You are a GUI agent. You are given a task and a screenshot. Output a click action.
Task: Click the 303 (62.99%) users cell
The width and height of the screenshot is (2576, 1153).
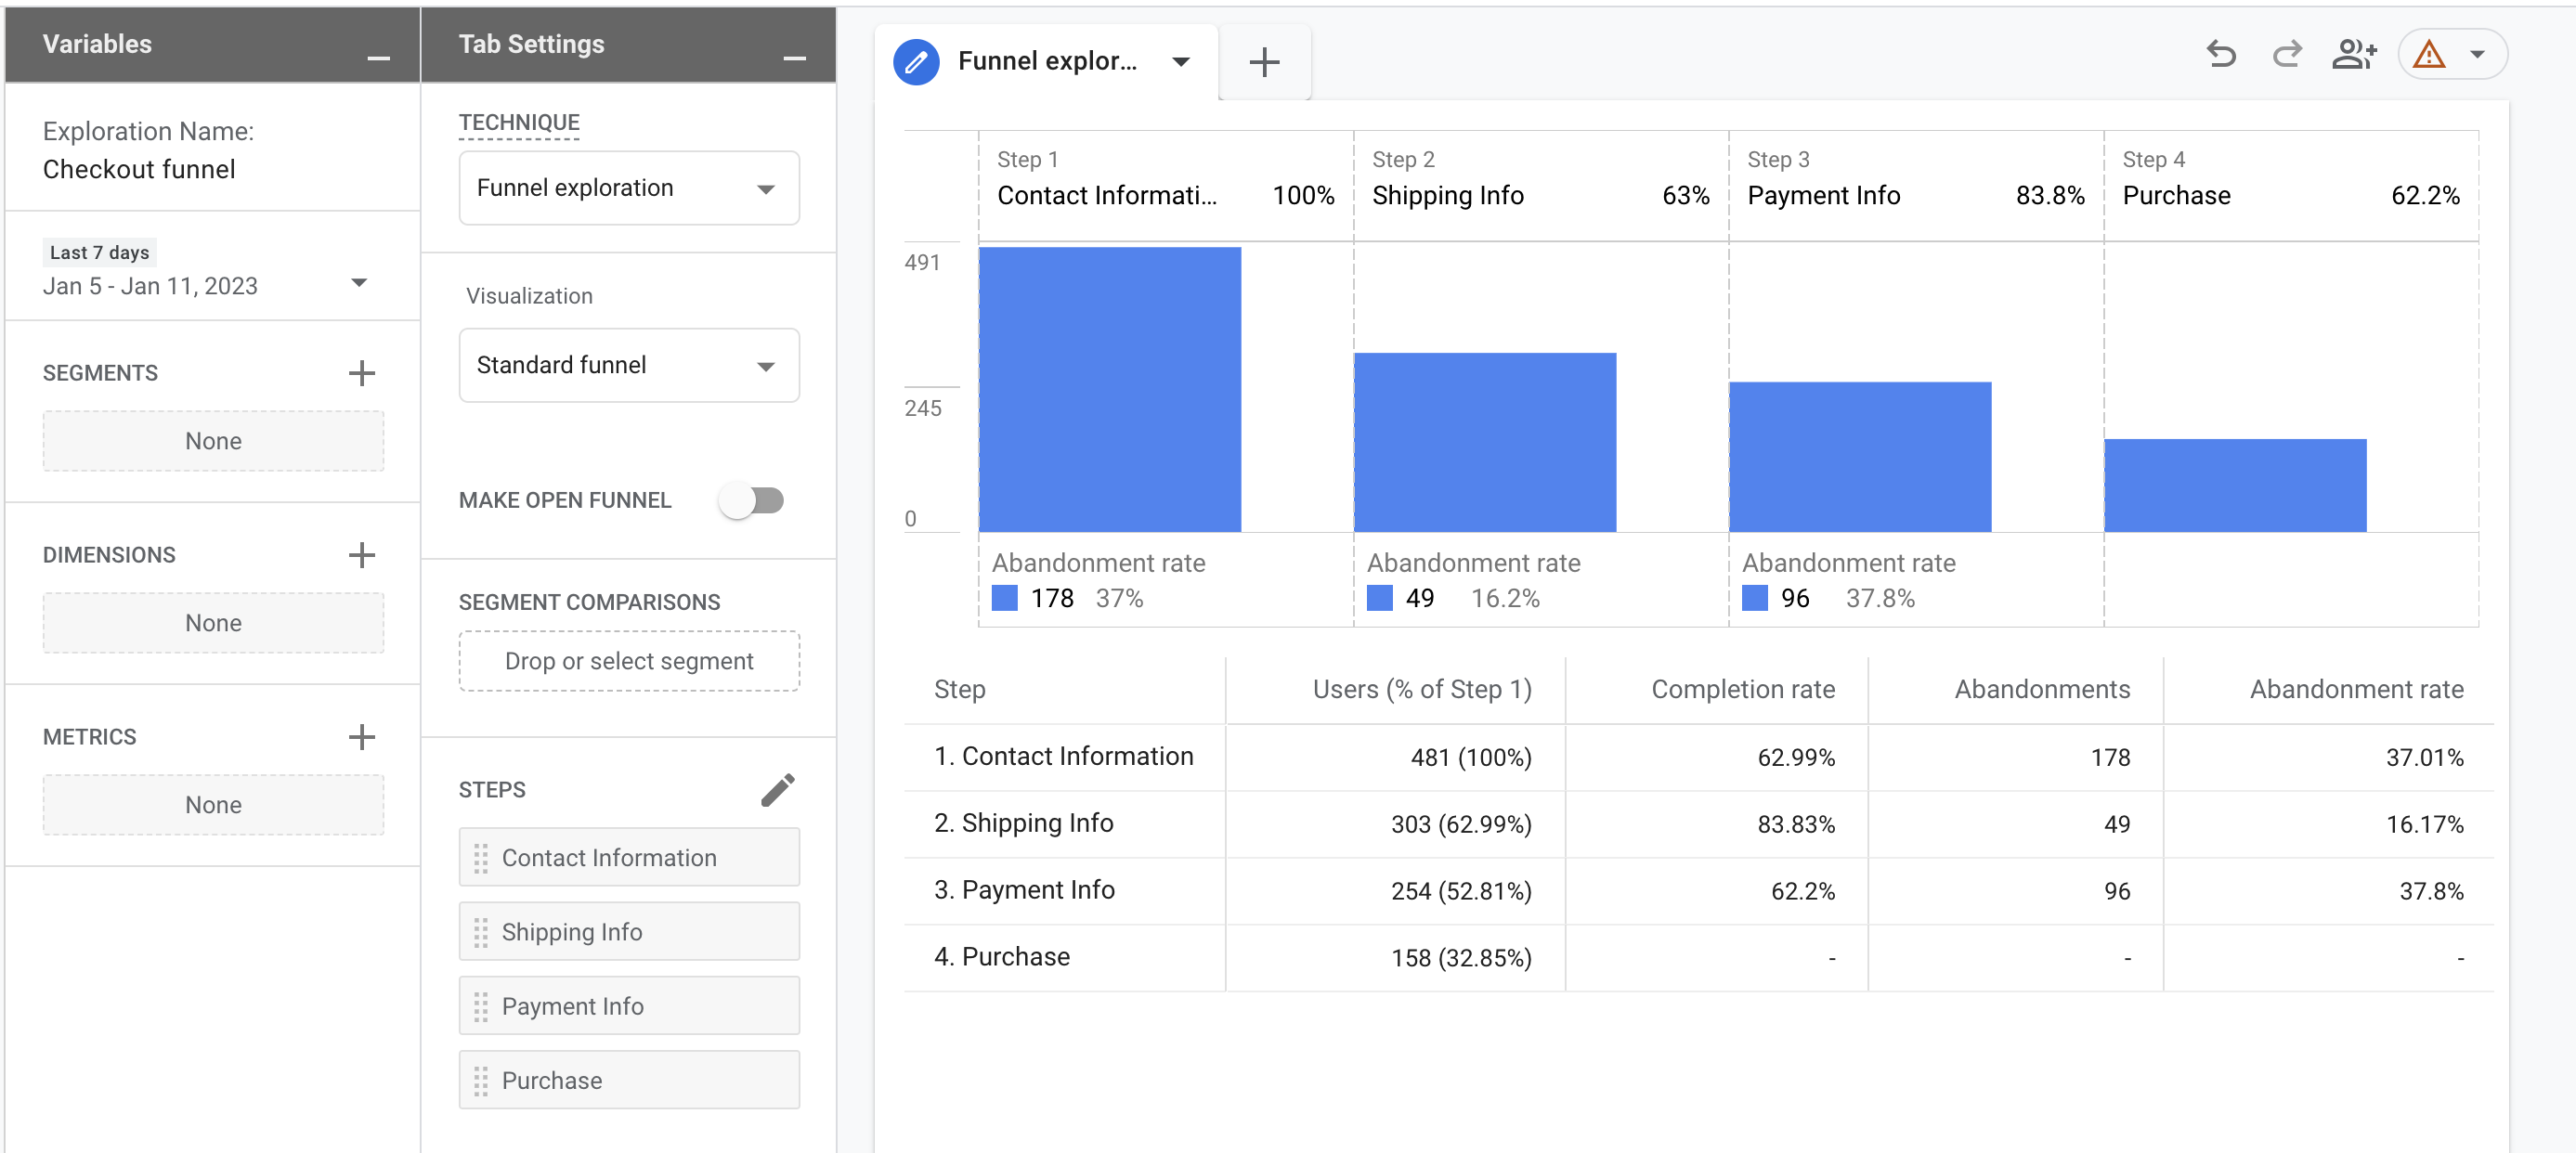1461,825
